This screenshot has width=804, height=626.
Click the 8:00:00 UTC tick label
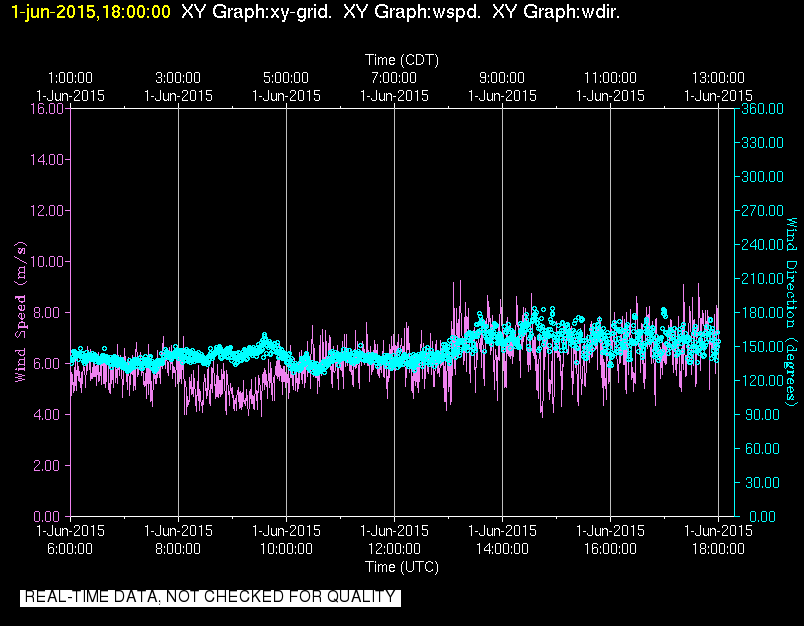tap(178, 549)
